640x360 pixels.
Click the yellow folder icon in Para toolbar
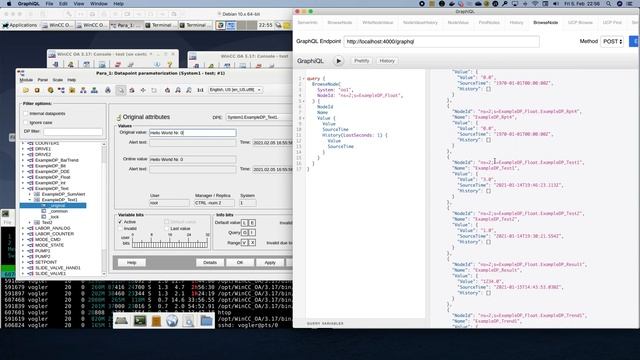coord(26,90)
